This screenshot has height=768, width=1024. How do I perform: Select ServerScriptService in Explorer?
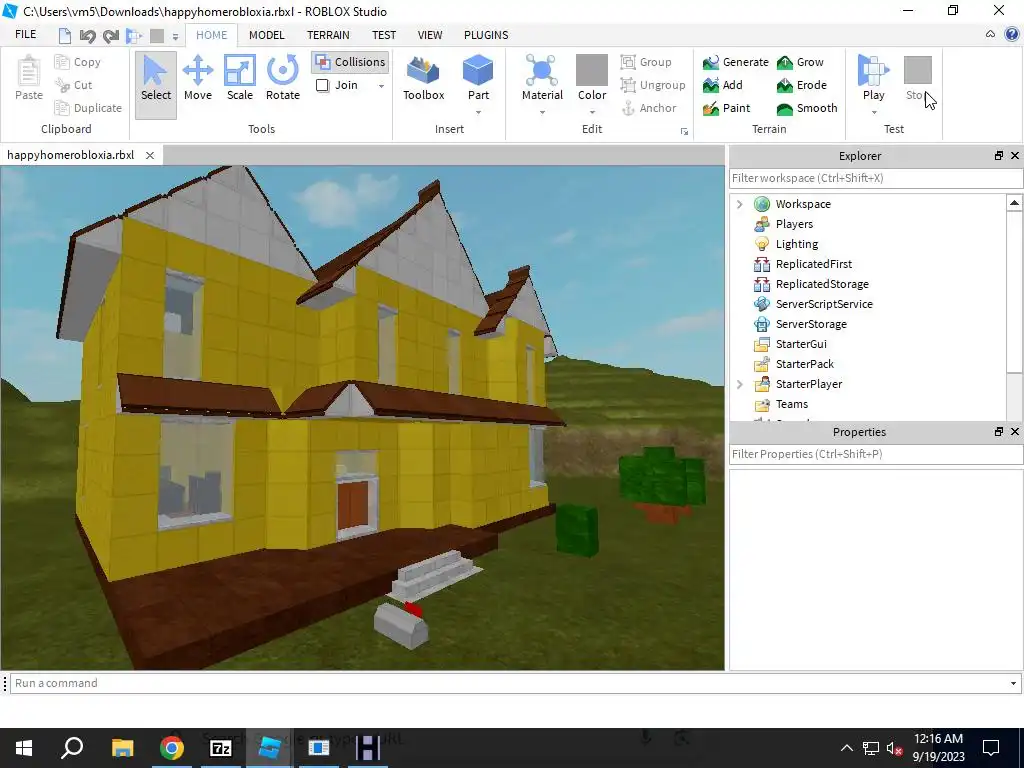[824, 304]
